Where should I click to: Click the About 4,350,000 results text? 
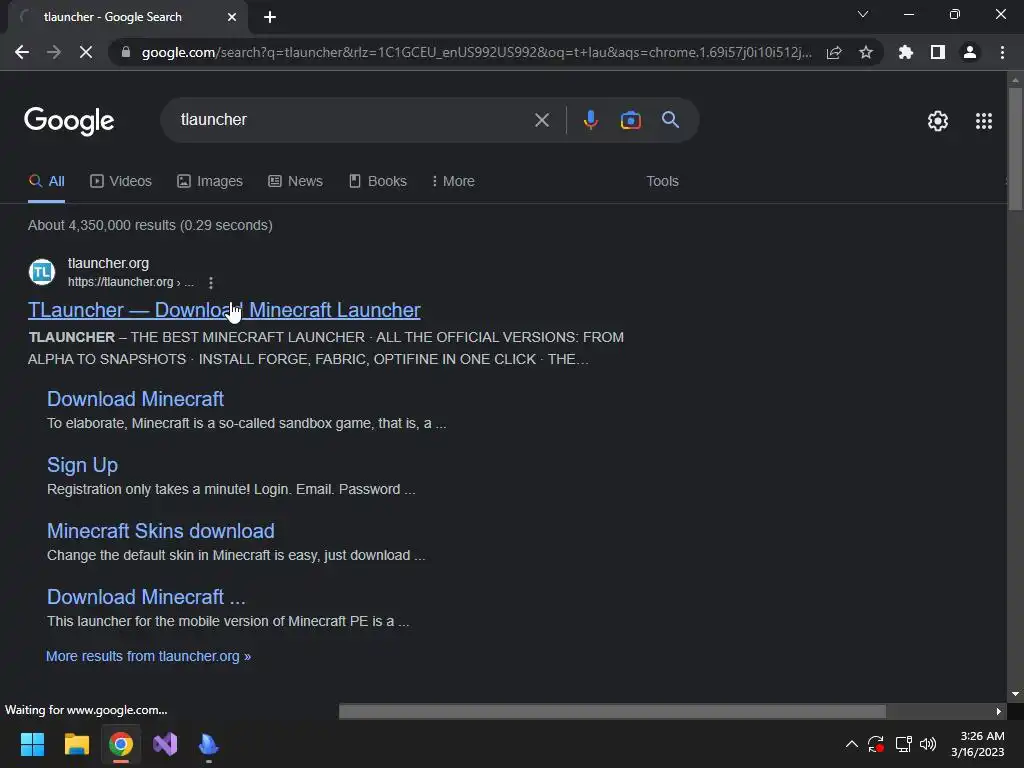coord(150,225)
